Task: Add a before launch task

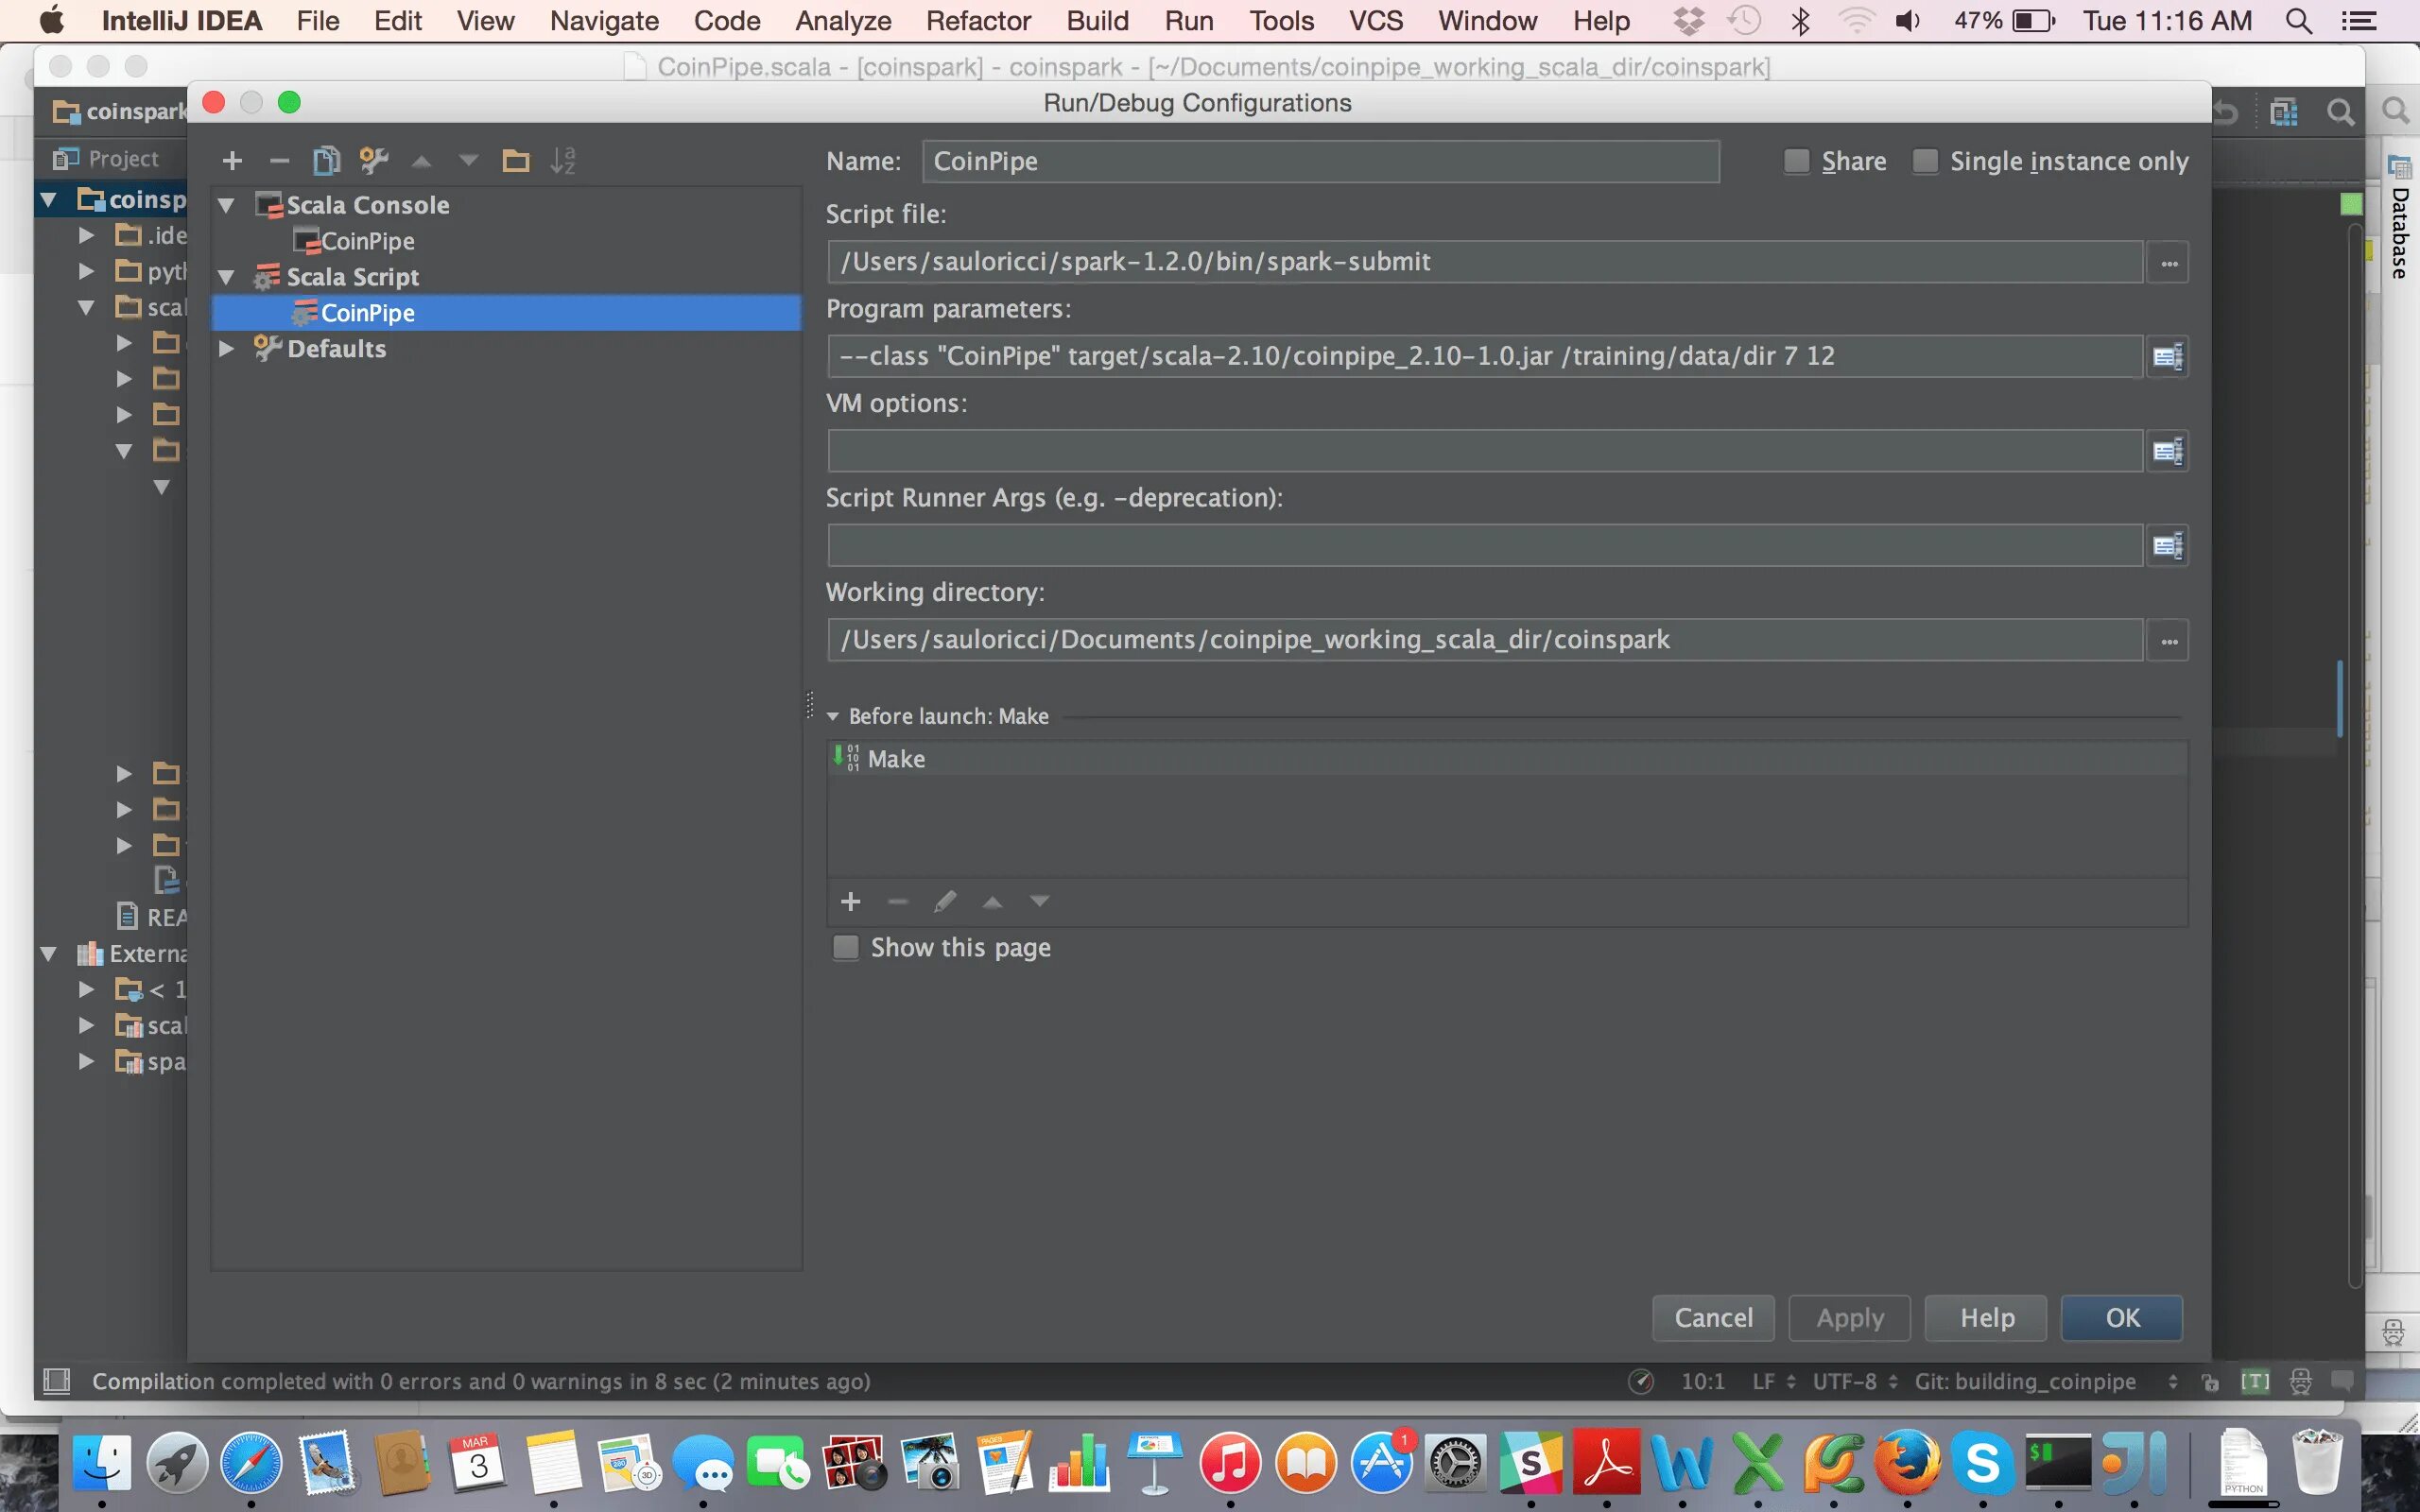Action: (850, 902)
